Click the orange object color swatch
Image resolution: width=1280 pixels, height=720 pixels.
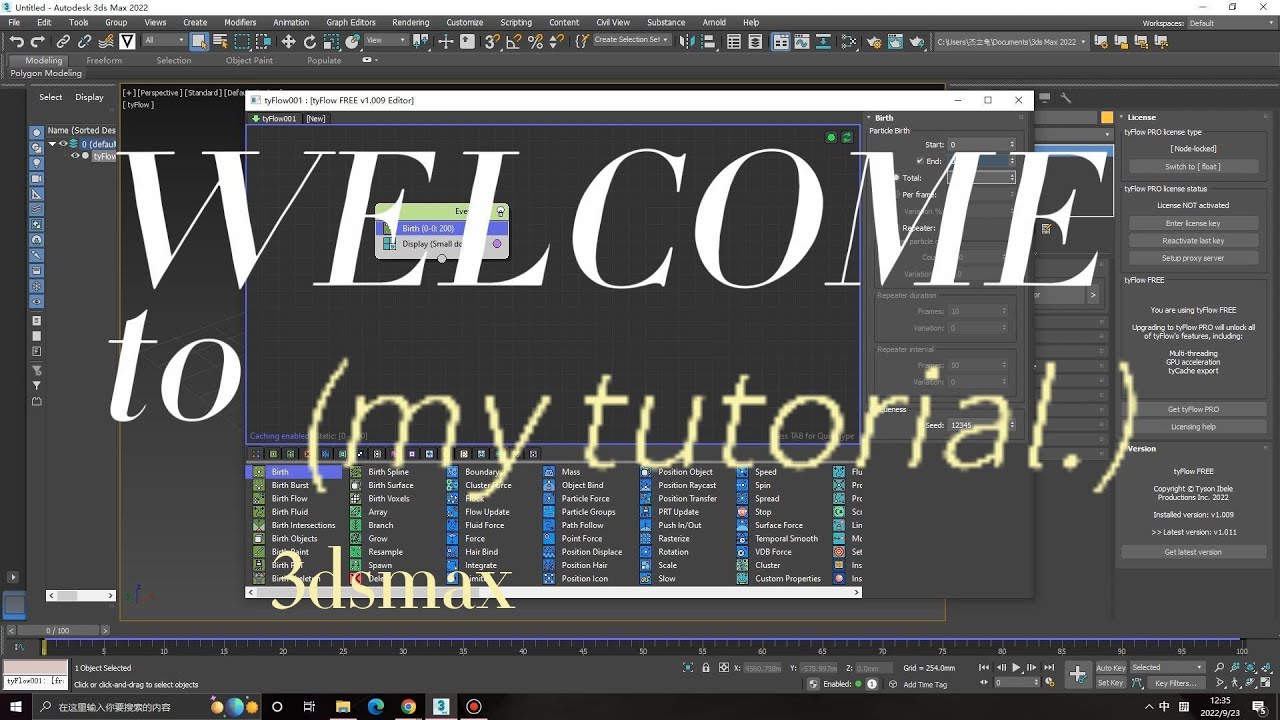tap(1107, 117)
